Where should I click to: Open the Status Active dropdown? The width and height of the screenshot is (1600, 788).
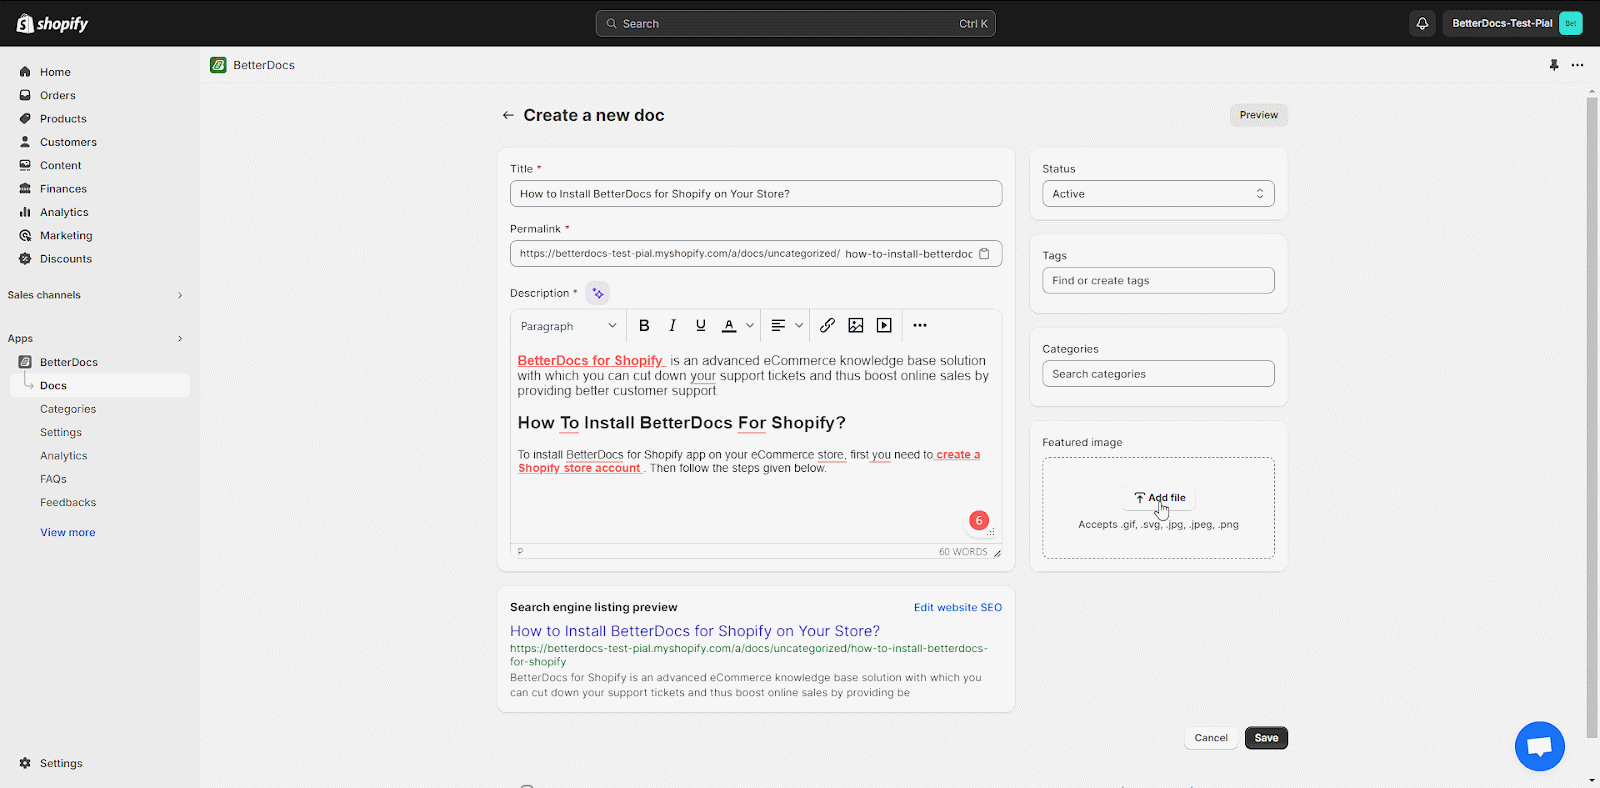[1158, 194]
